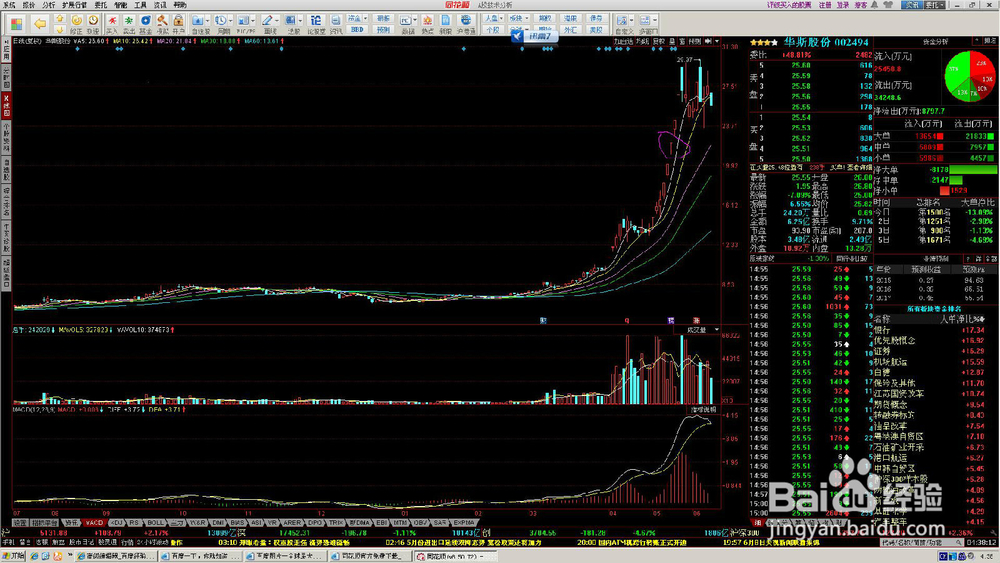Click the 开户 padlock toolbar icon
Screen dimensions: 1000x563
tap(179, 24)
